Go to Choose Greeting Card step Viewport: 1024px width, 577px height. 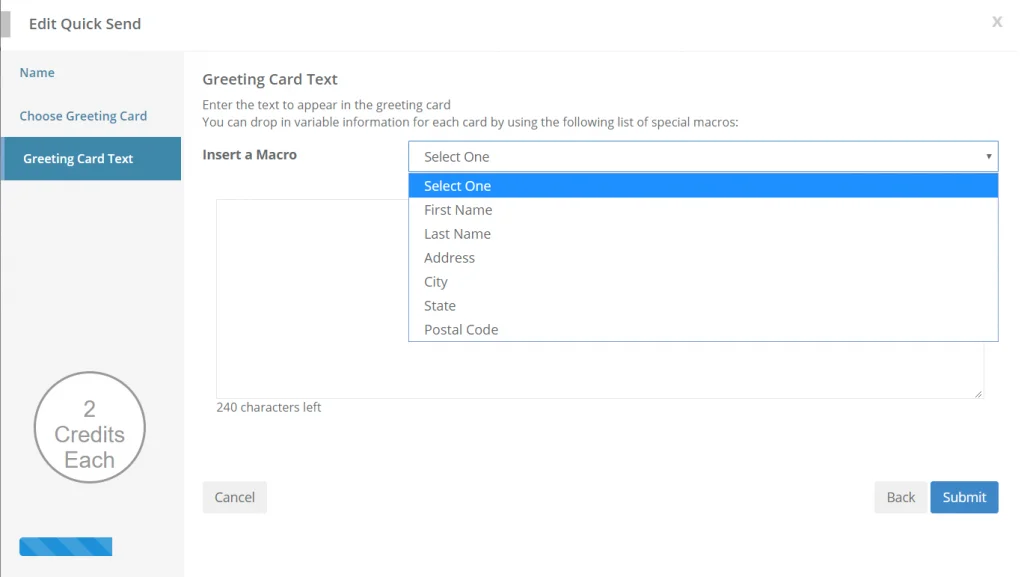click(83, 116)
